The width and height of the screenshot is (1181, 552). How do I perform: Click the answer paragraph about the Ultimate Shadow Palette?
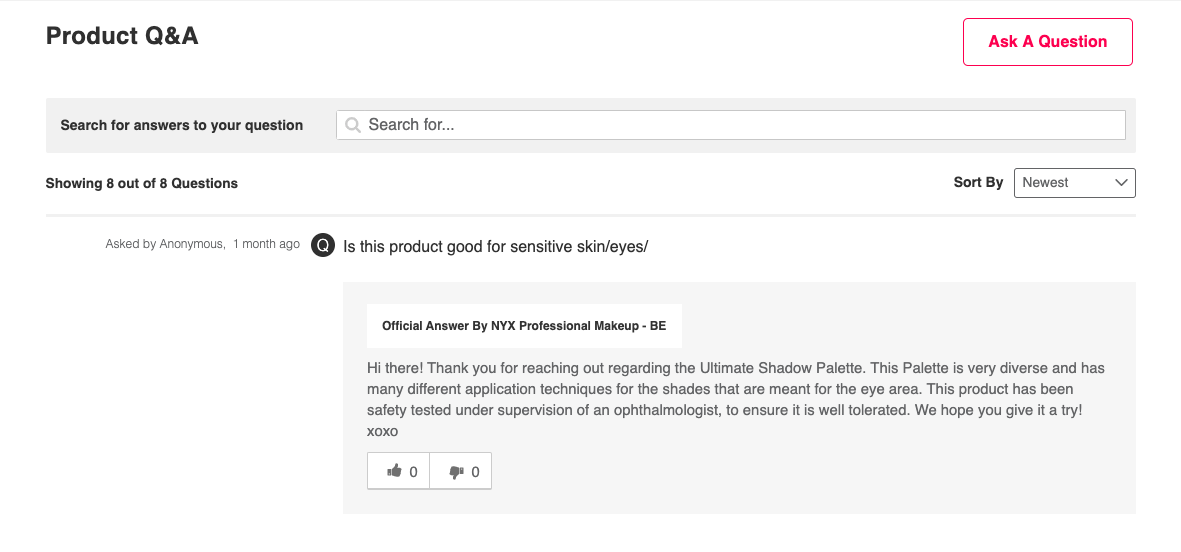coord(735,388)
